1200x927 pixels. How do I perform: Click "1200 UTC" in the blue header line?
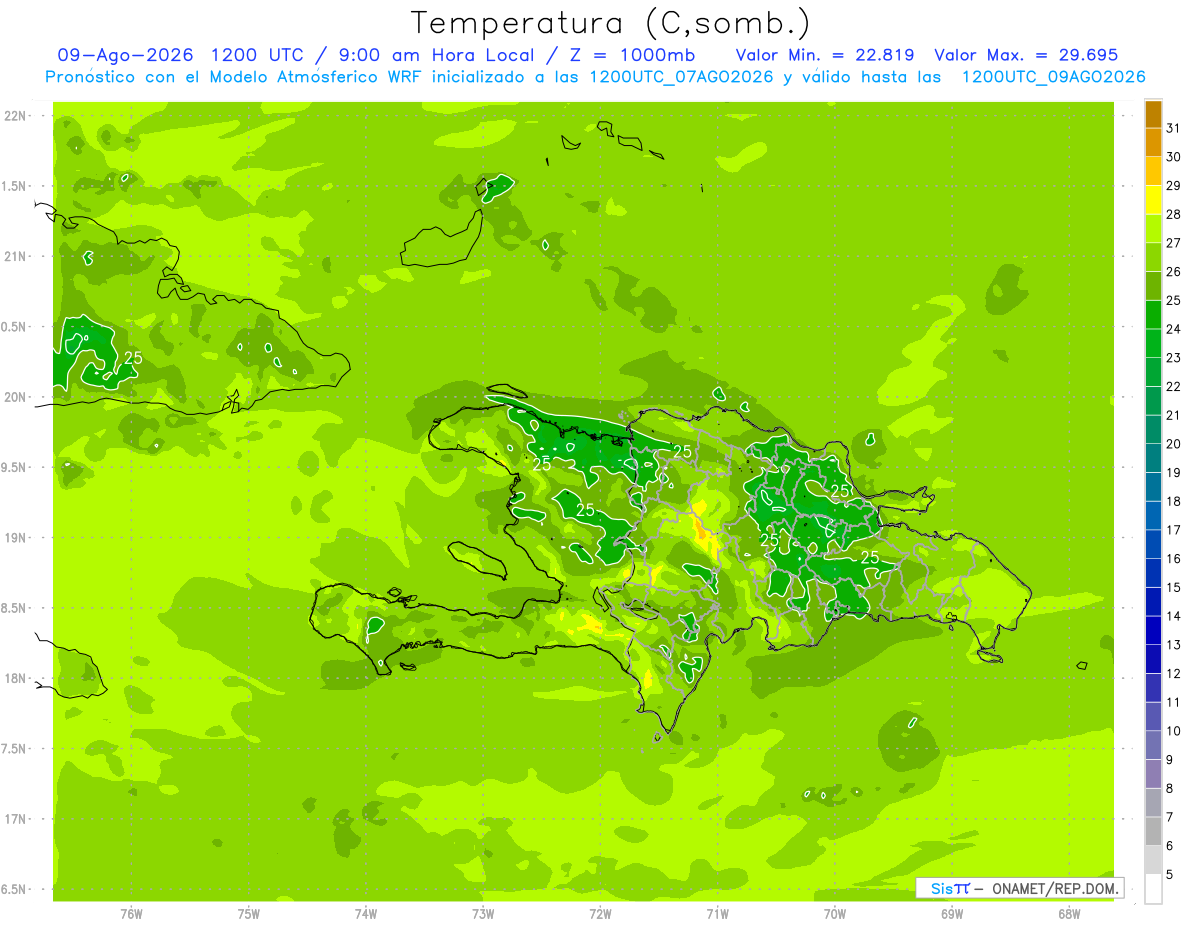pos(258,55)
